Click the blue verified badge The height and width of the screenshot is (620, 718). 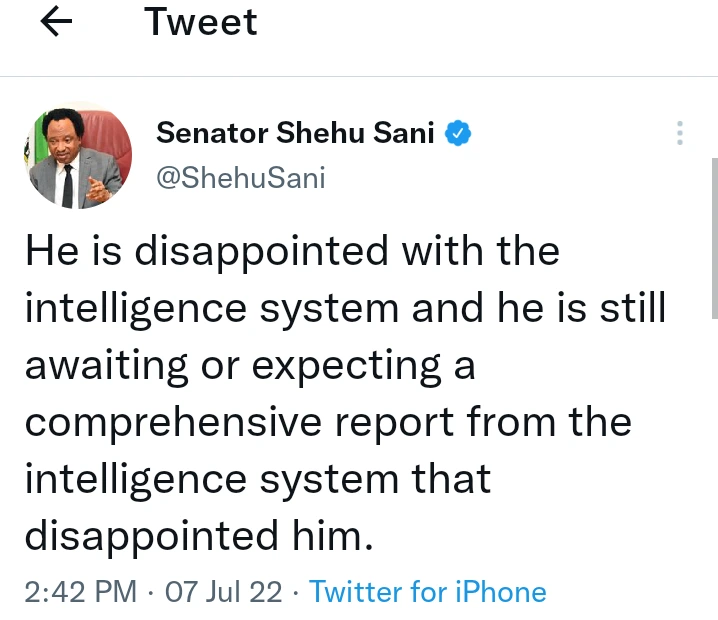pyautogui.click(x=458, y=133)
